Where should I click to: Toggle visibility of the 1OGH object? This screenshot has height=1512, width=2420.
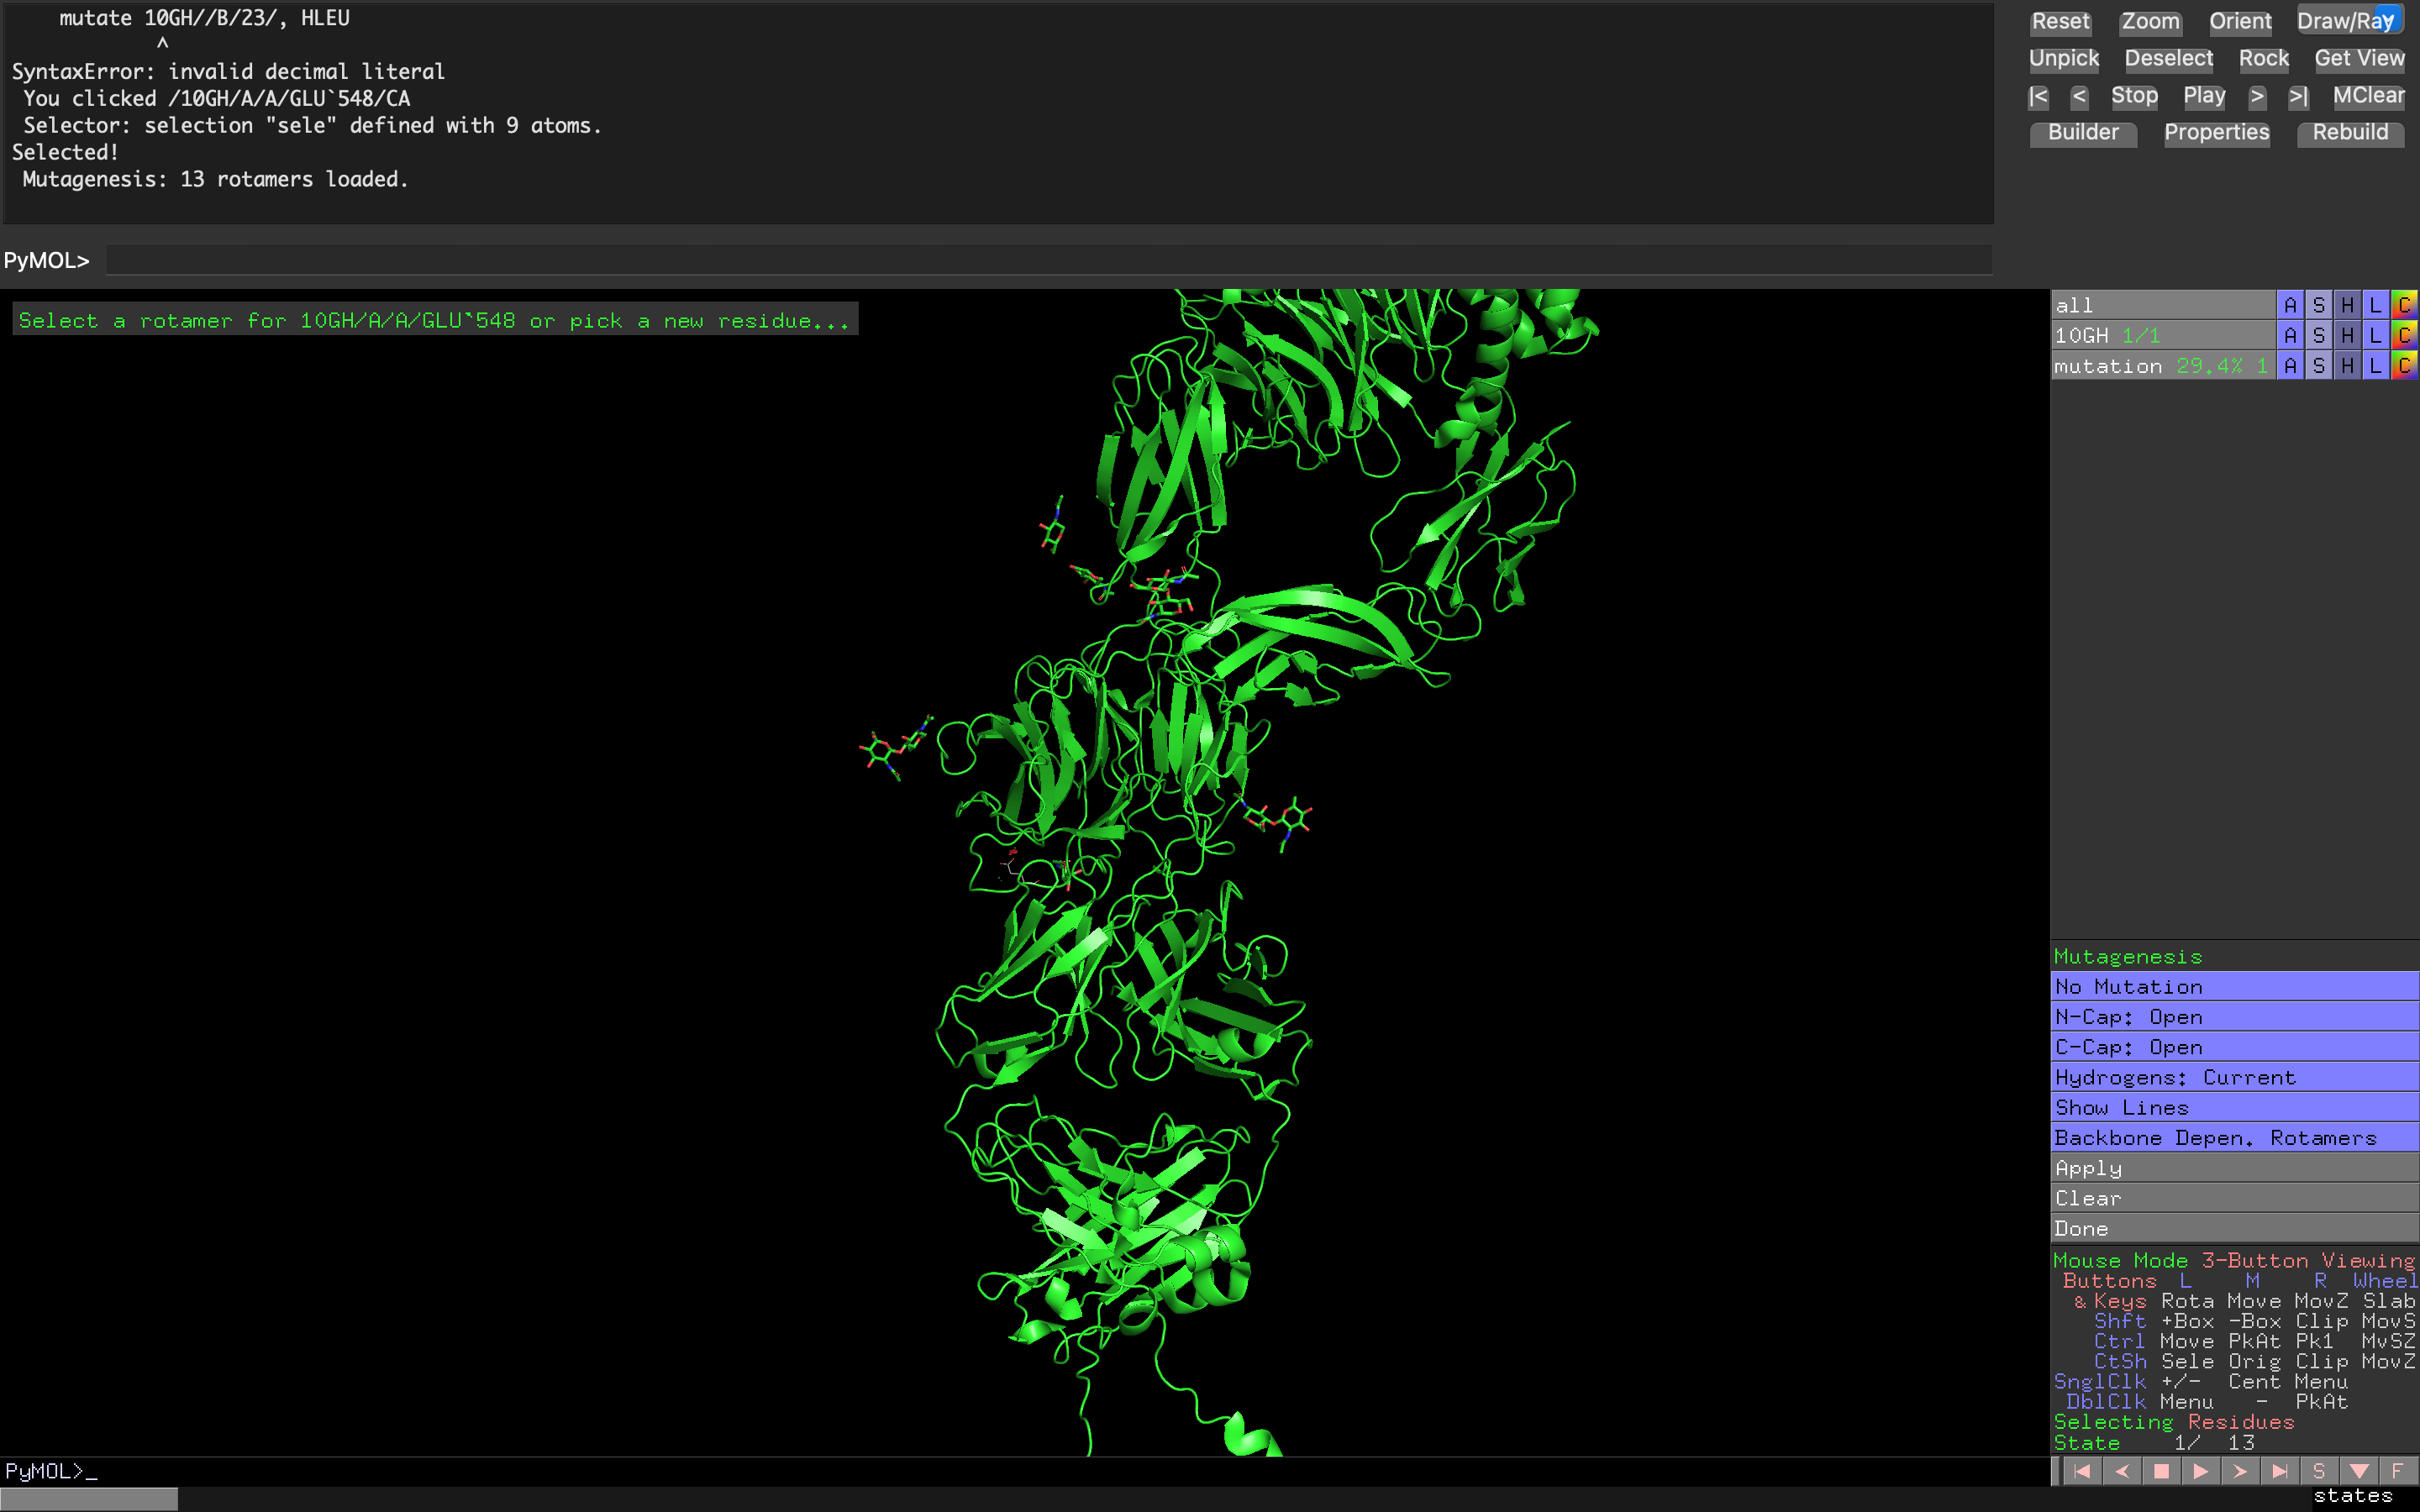(2162, 336)
